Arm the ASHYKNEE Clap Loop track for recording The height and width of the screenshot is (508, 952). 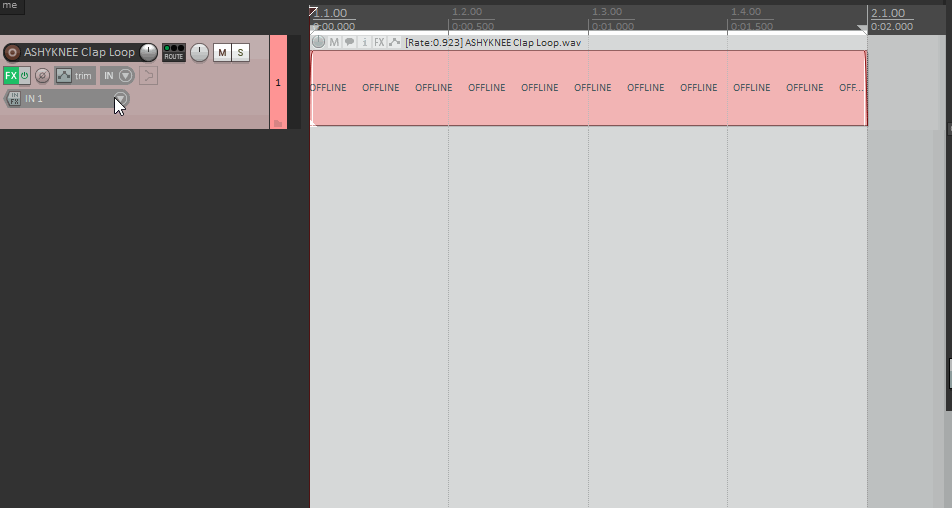click(x=12, y=53)
